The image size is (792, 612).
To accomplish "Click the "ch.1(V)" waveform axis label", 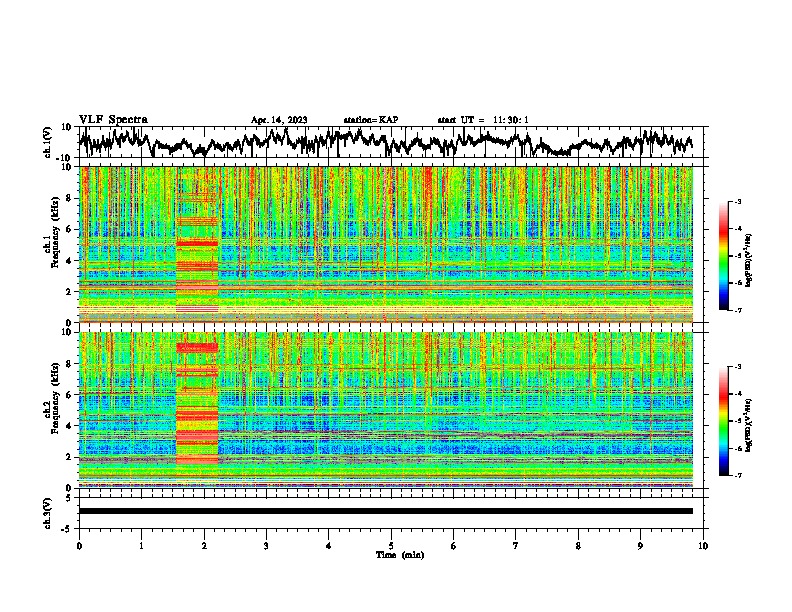I will coord(49,142).
